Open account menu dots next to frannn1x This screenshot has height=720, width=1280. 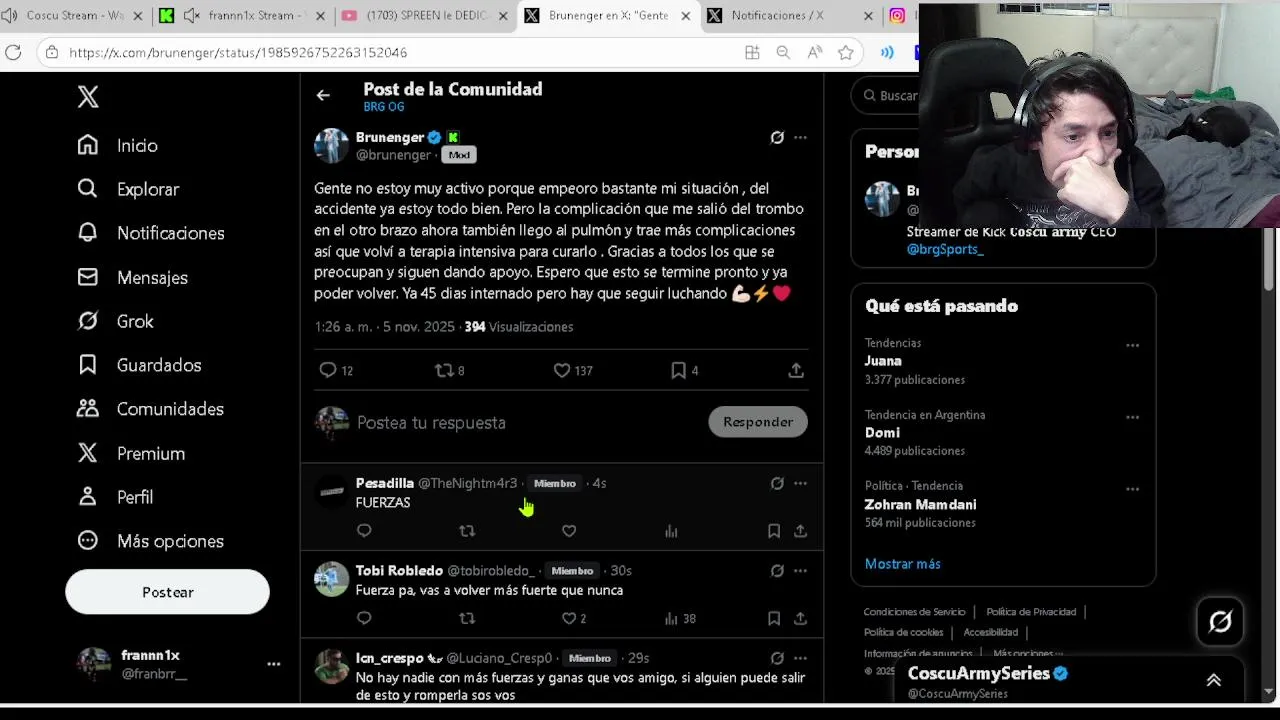[273, 664]
